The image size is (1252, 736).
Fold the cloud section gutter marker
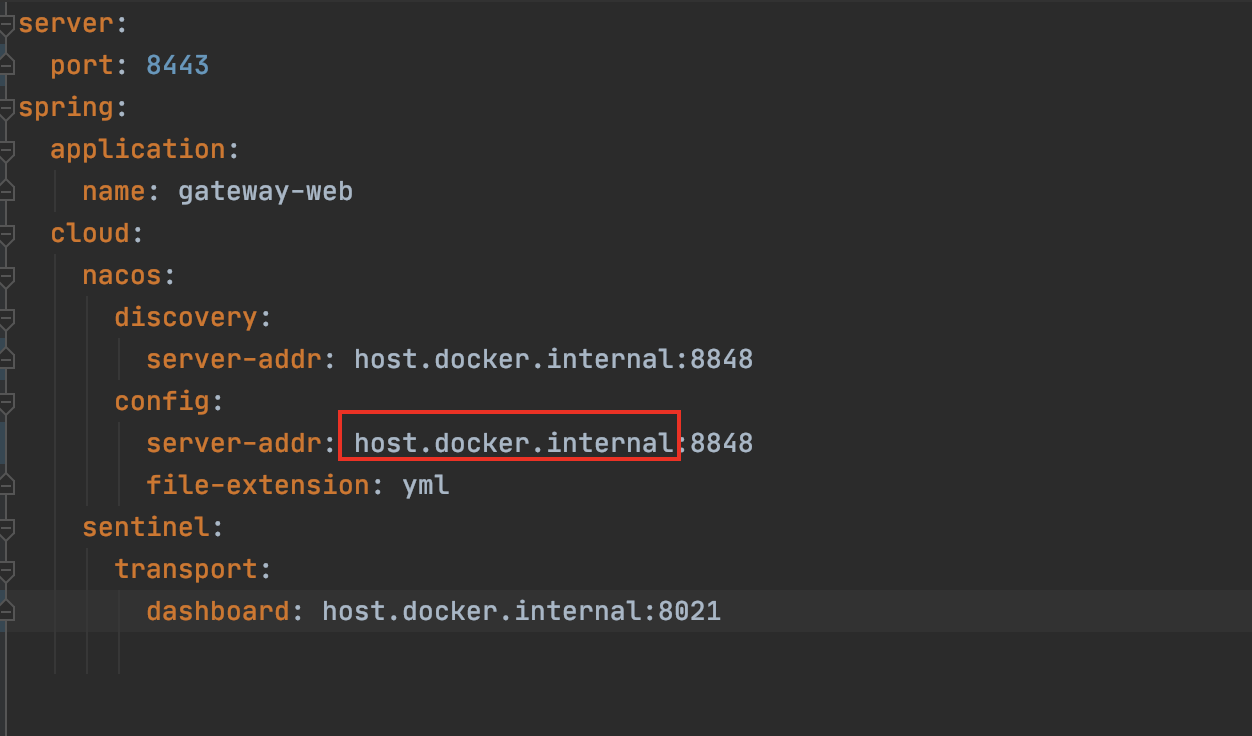pyautogui.click(x=7, y=234)
